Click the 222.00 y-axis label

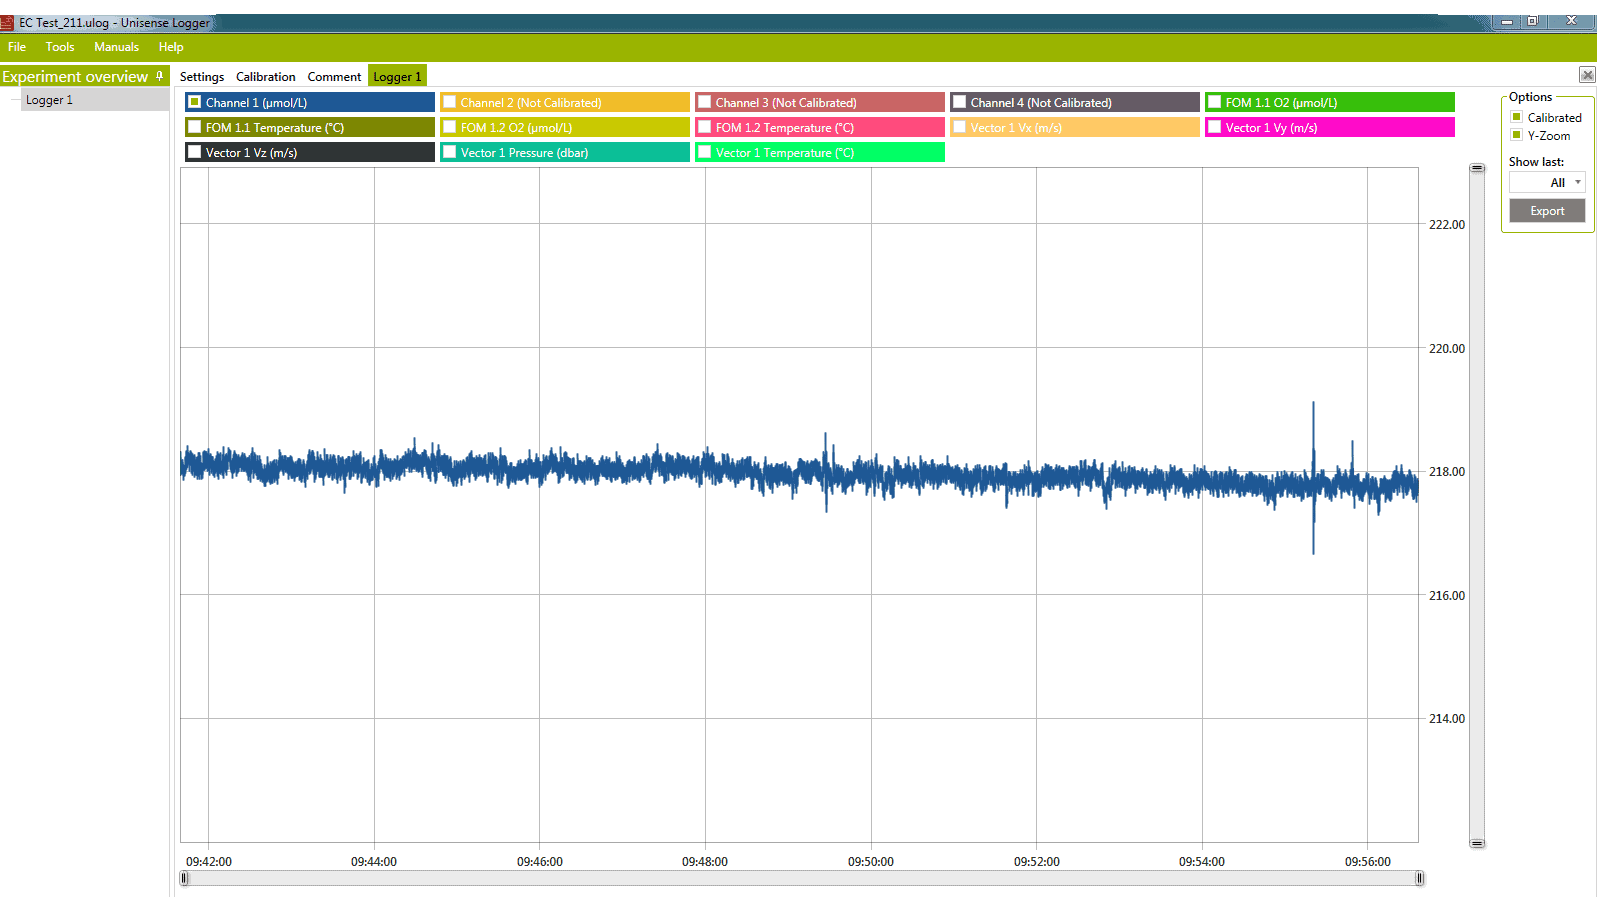coord(1447,225)
